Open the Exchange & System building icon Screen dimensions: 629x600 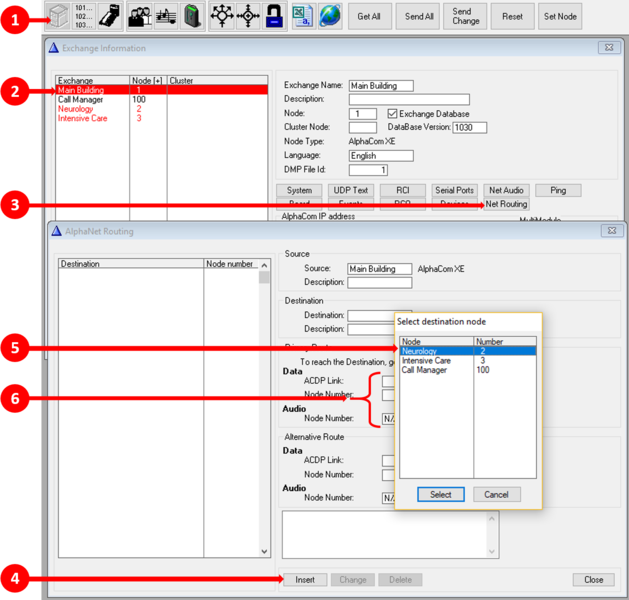coord(59,16)
